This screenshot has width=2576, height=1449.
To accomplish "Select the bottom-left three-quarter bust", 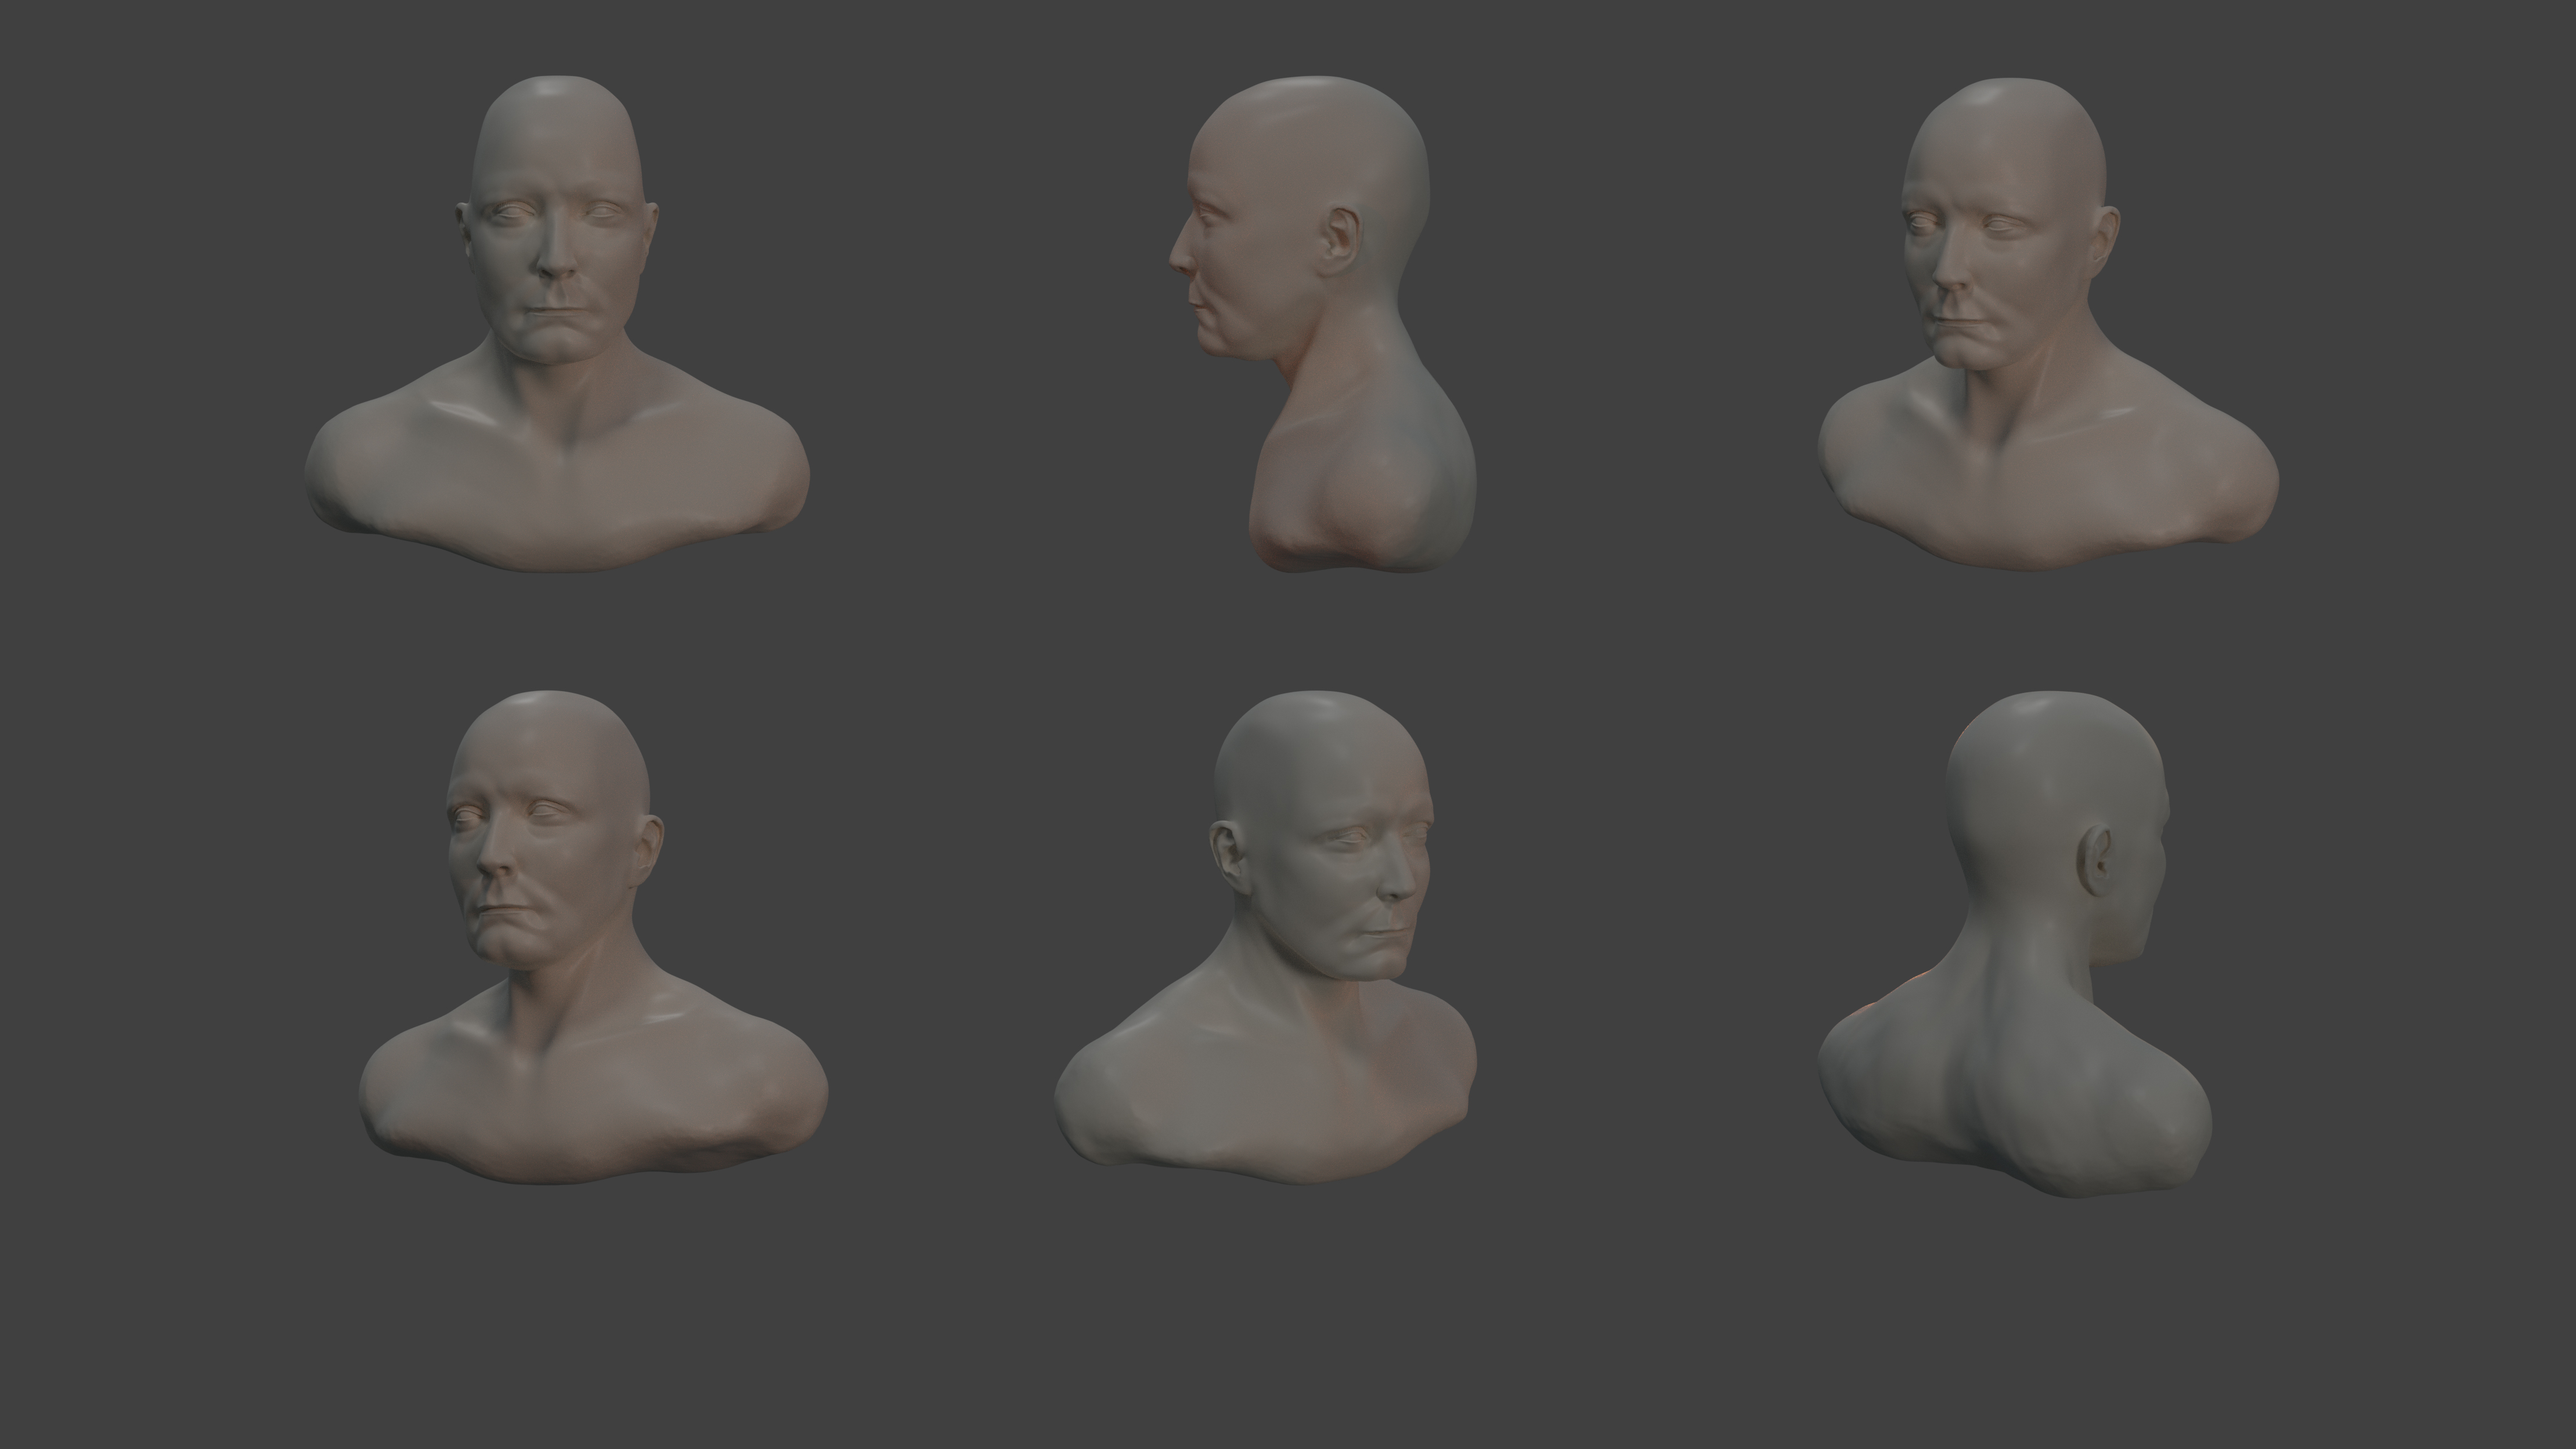I will coord(590,940).
